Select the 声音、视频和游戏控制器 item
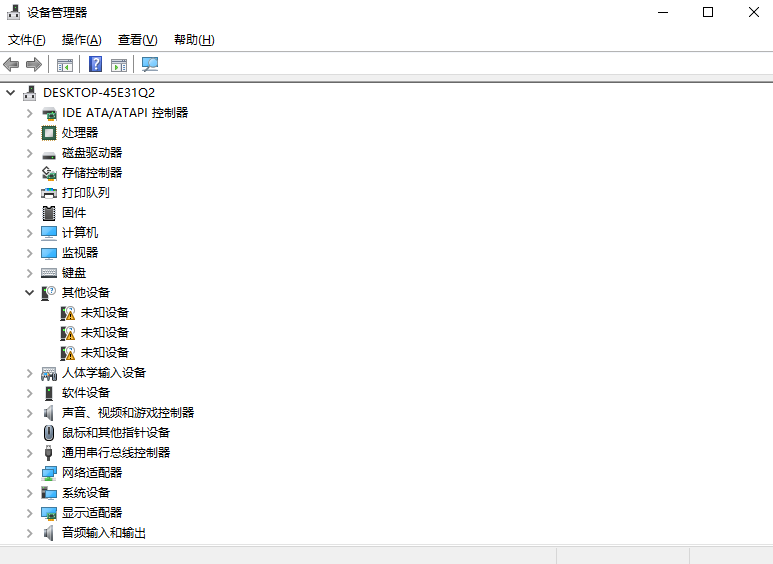 (x=127, y=412)
